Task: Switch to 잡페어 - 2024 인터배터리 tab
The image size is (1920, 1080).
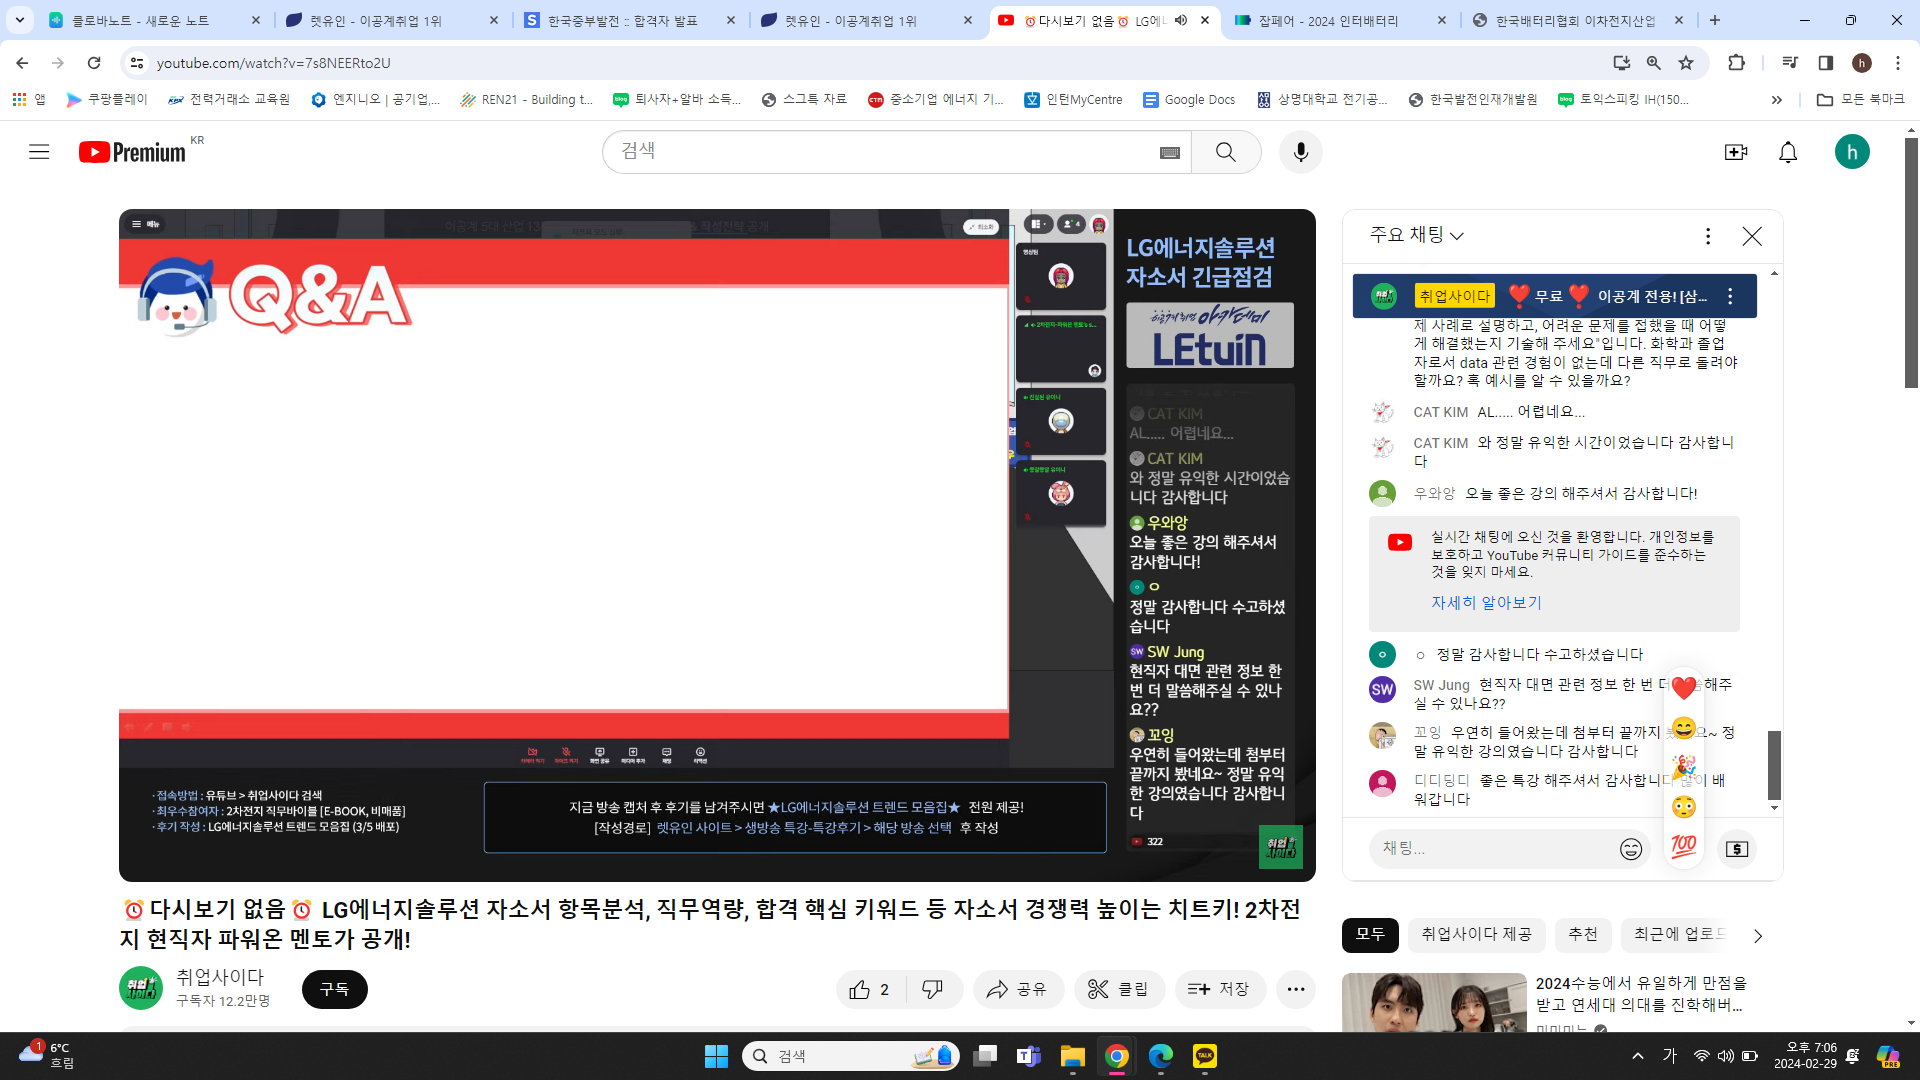Action: click(x=1339, y=20)
